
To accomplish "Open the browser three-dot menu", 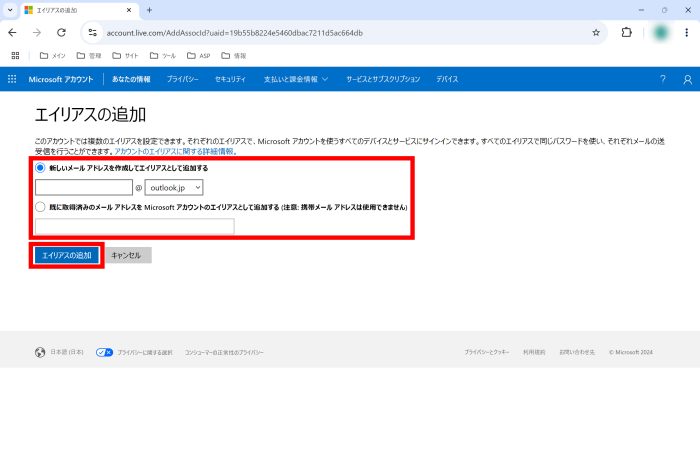I will tap(686, 32).
